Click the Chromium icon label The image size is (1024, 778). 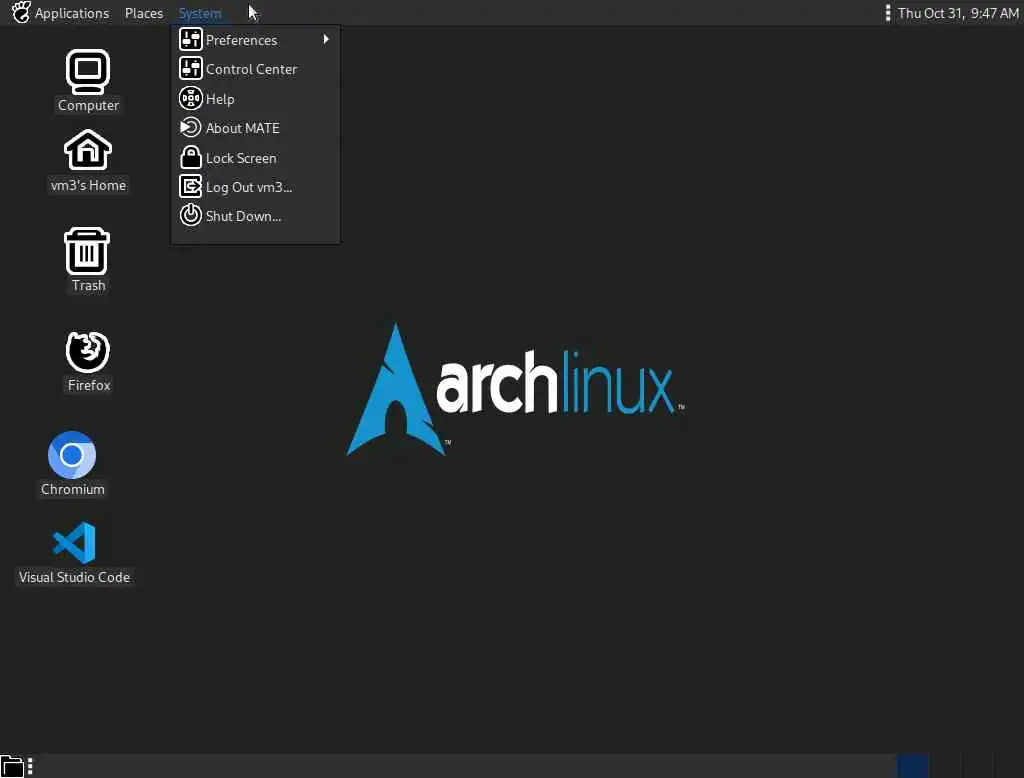[72, 489]
